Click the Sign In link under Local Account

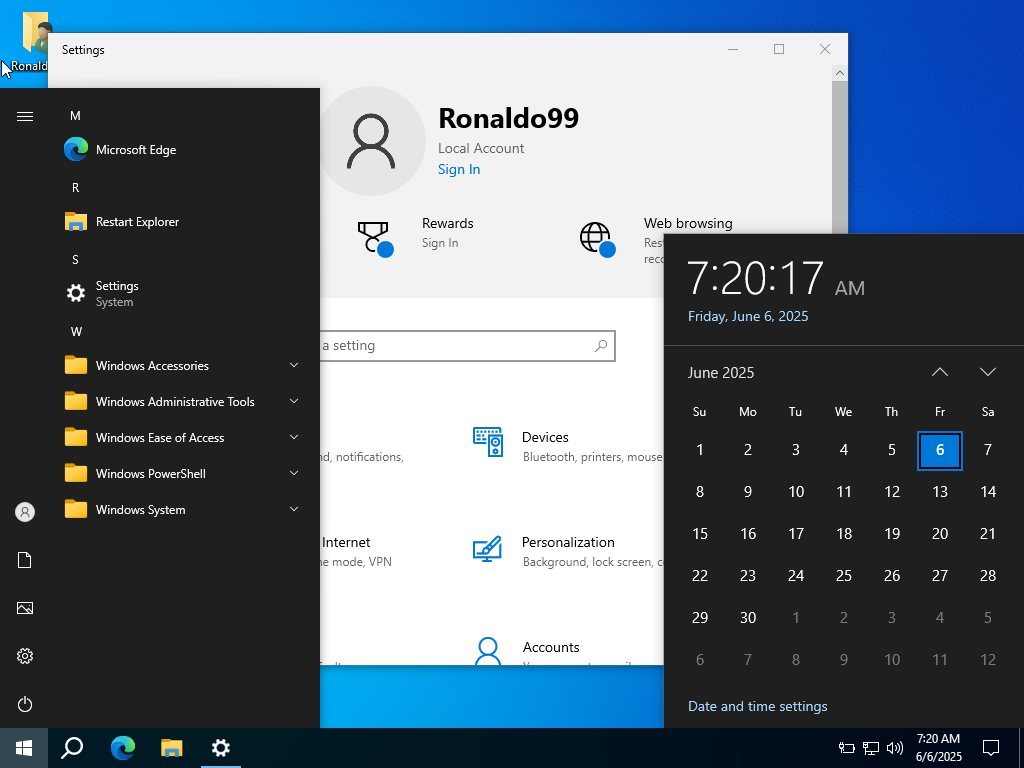(x=458, y=169)
